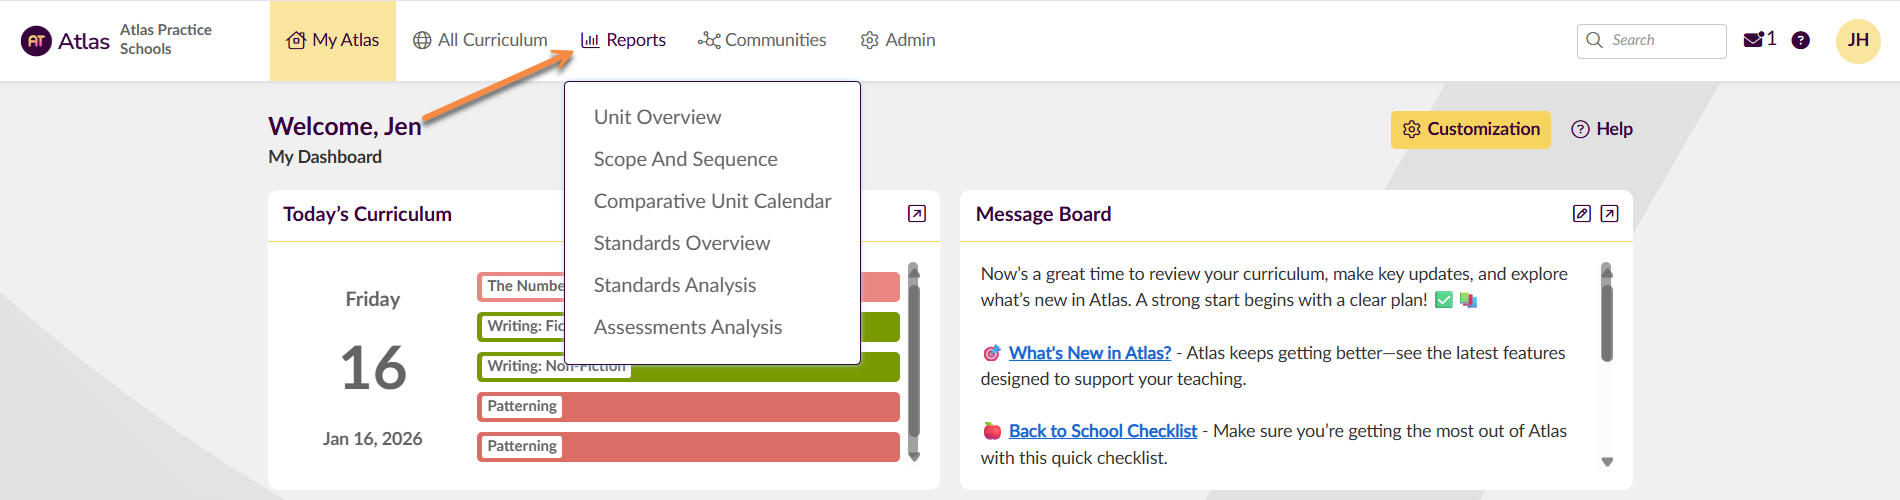
Task: Open the Communities navigation menu
Action: tap(762, 40)
